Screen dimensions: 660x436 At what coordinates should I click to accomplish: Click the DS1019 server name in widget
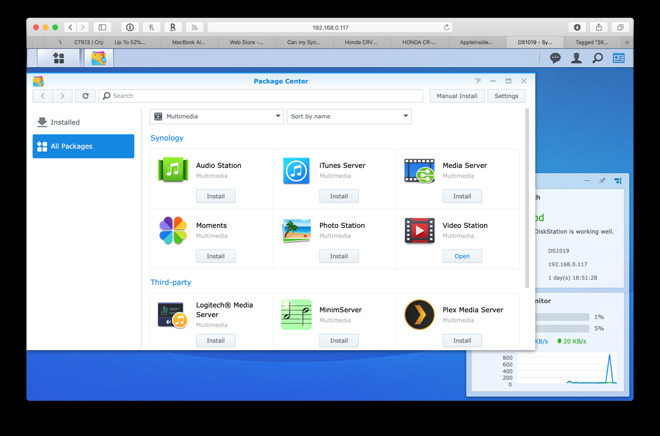559,251
